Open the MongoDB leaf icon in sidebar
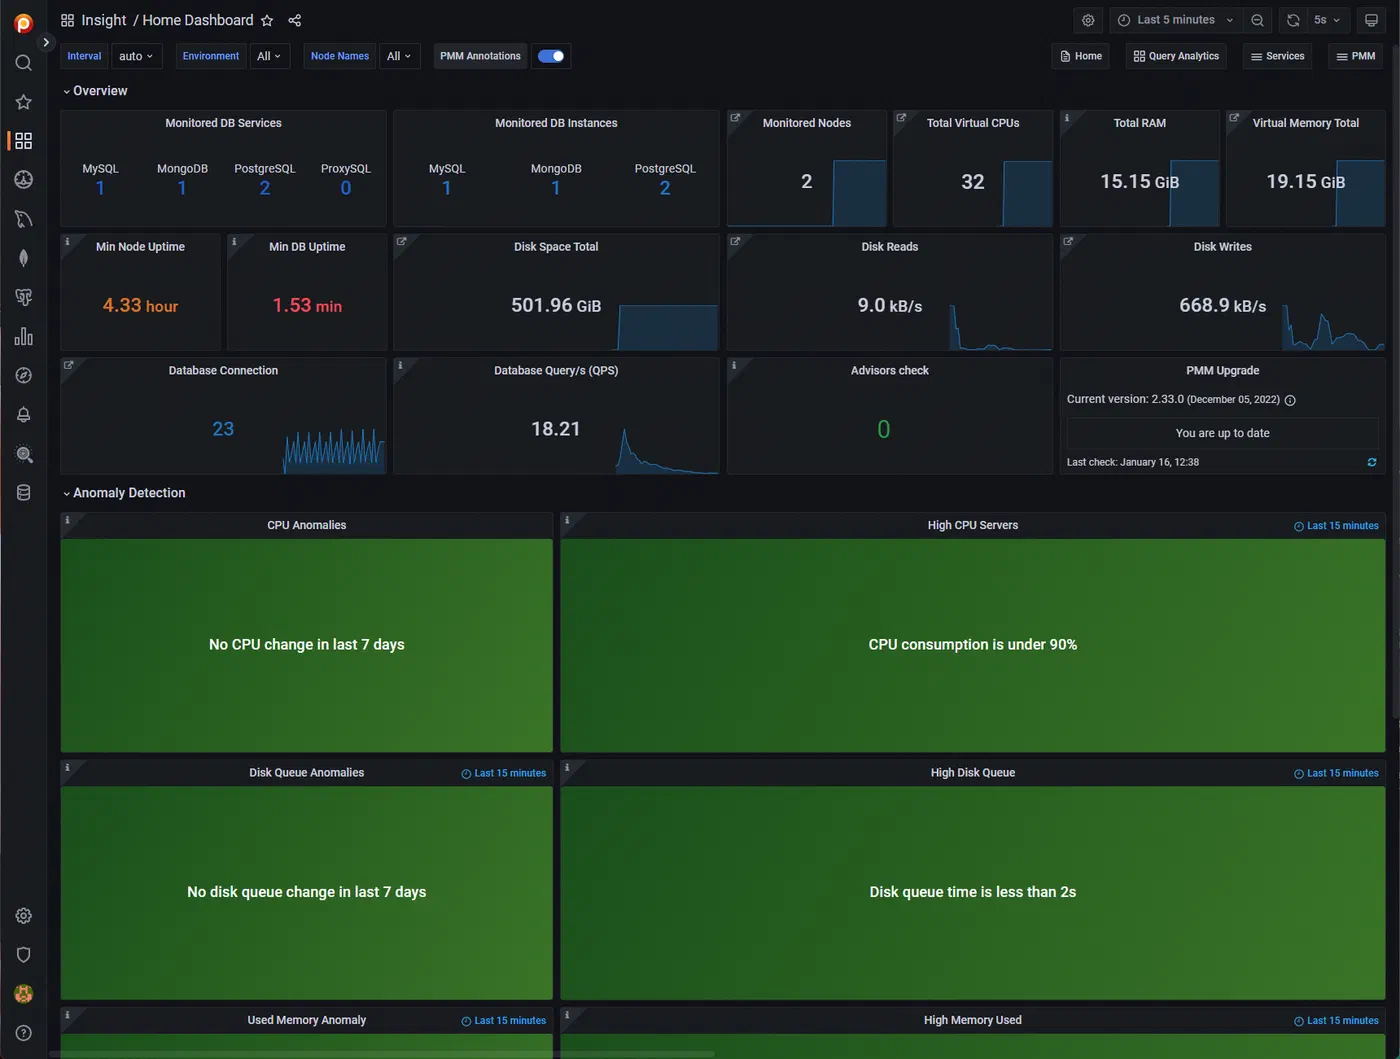The width and height of the screenshot is (1400, 1059). 23,258
